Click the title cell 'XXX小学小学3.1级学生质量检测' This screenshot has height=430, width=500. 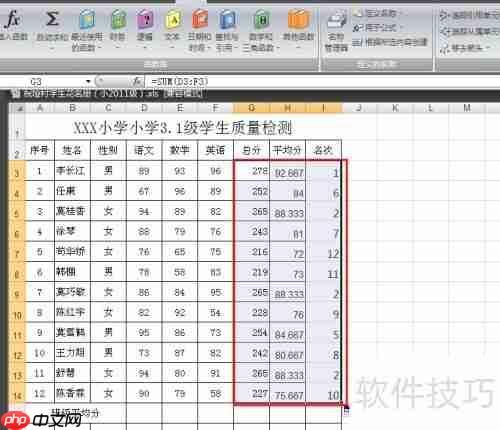coord(183,127)
